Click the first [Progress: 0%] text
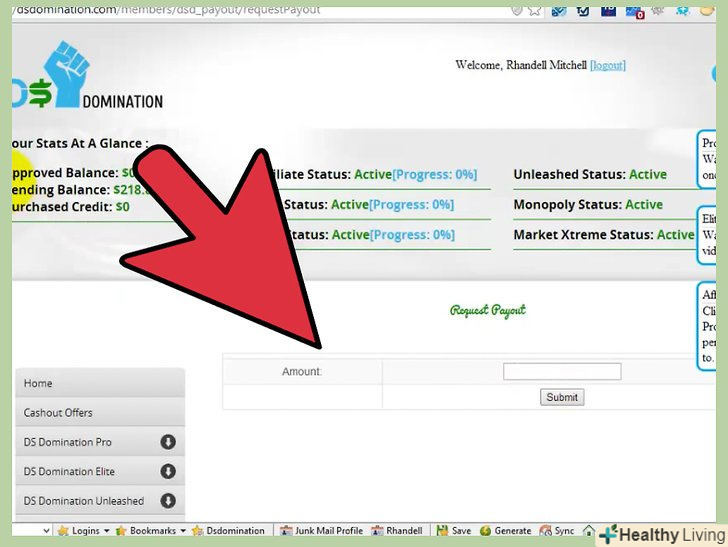The height and width of the screenshot is (547, 728). point(435,175)
